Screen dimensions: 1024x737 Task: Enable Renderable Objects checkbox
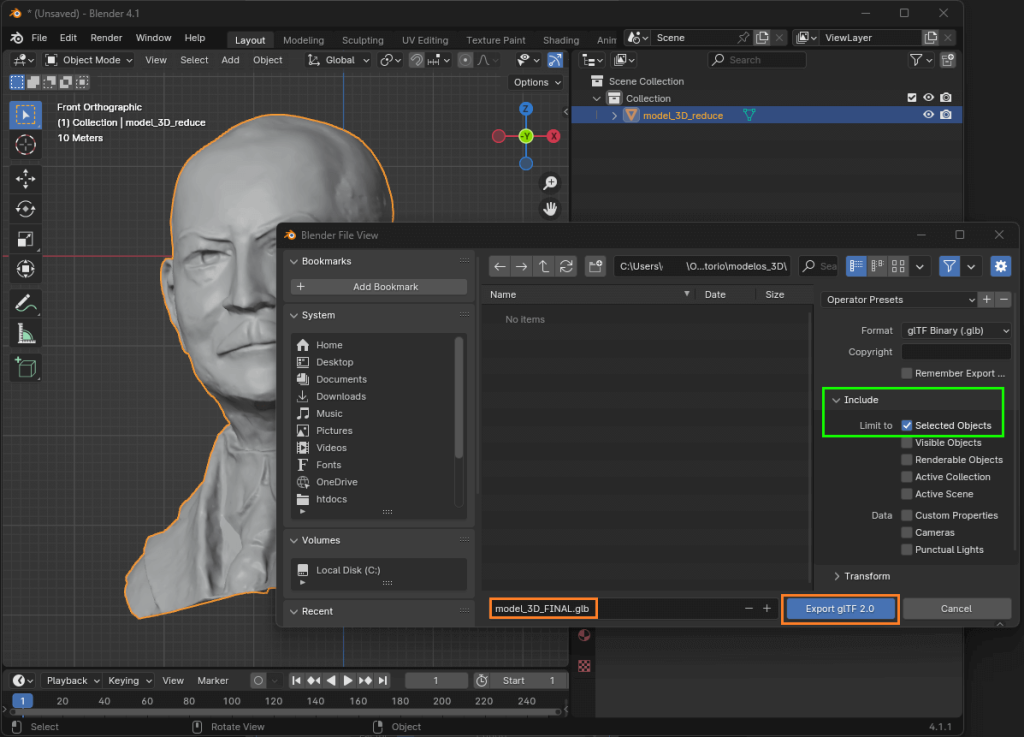tap(906, 460)
